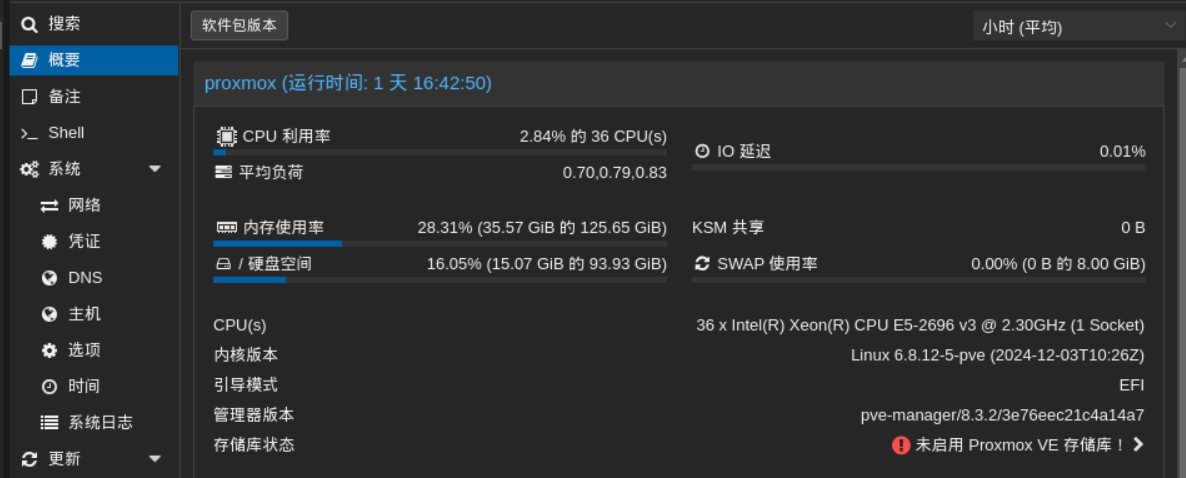The height and width of the screenshot is (478, 1186).
Task: Expand the 更新 section arrow
Action: tap(155, 458)
